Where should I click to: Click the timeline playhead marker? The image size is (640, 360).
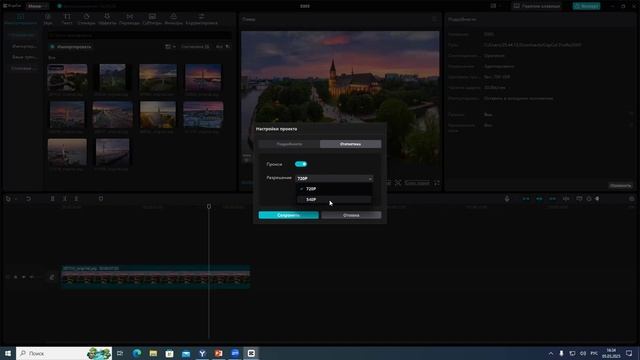209,207
